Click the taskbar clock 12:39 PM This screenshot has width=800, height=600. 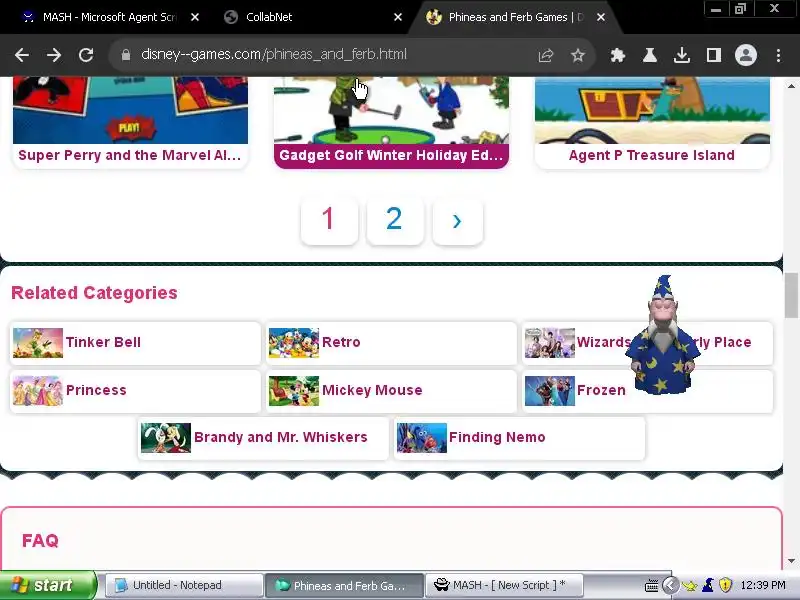[x=763, y=585]
